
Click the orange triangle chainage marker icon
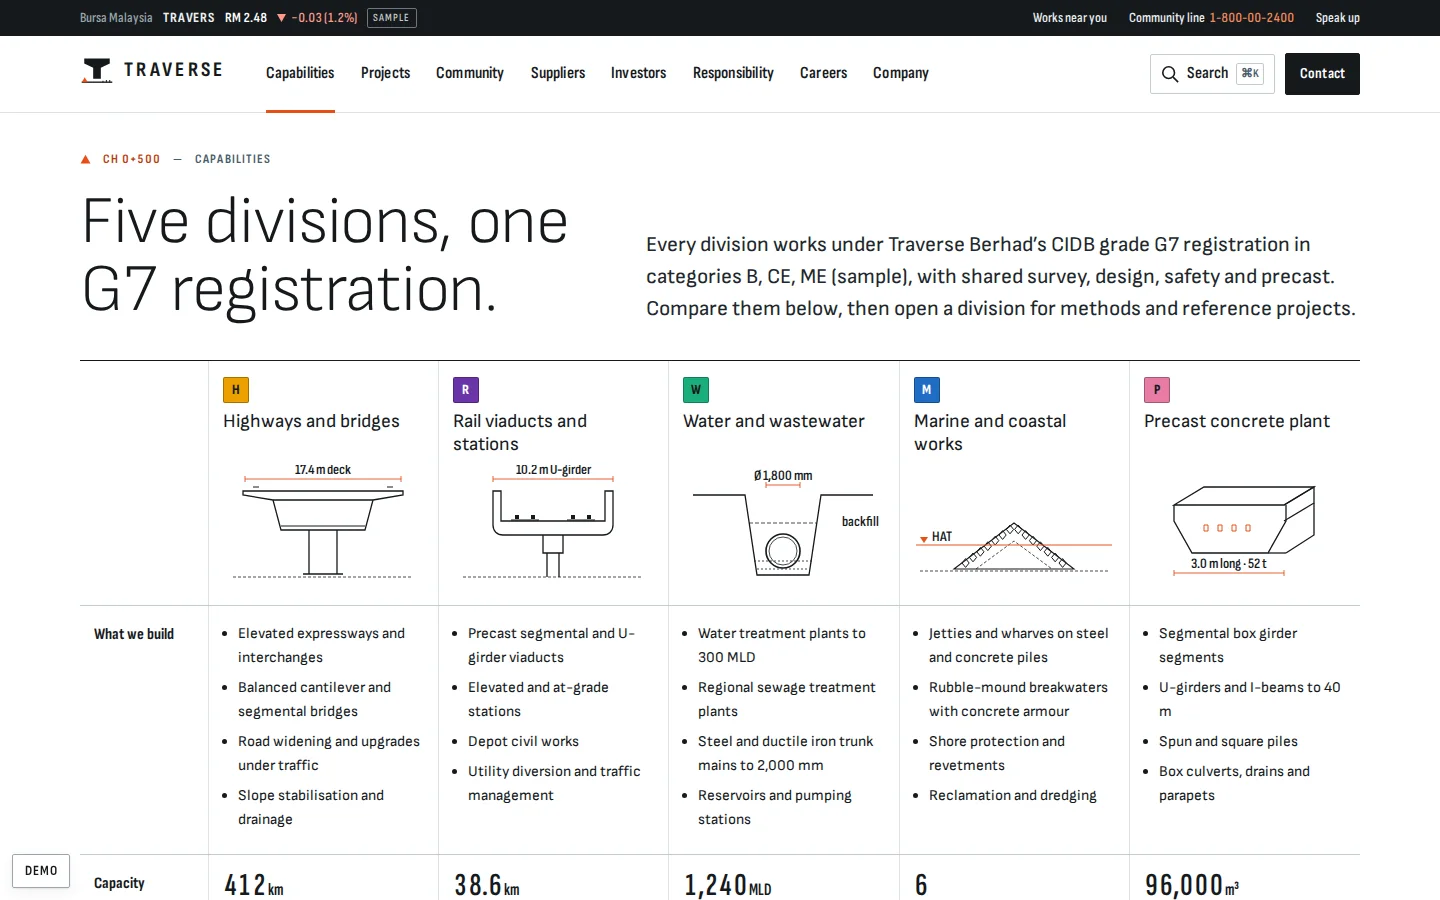pos(86,159)
